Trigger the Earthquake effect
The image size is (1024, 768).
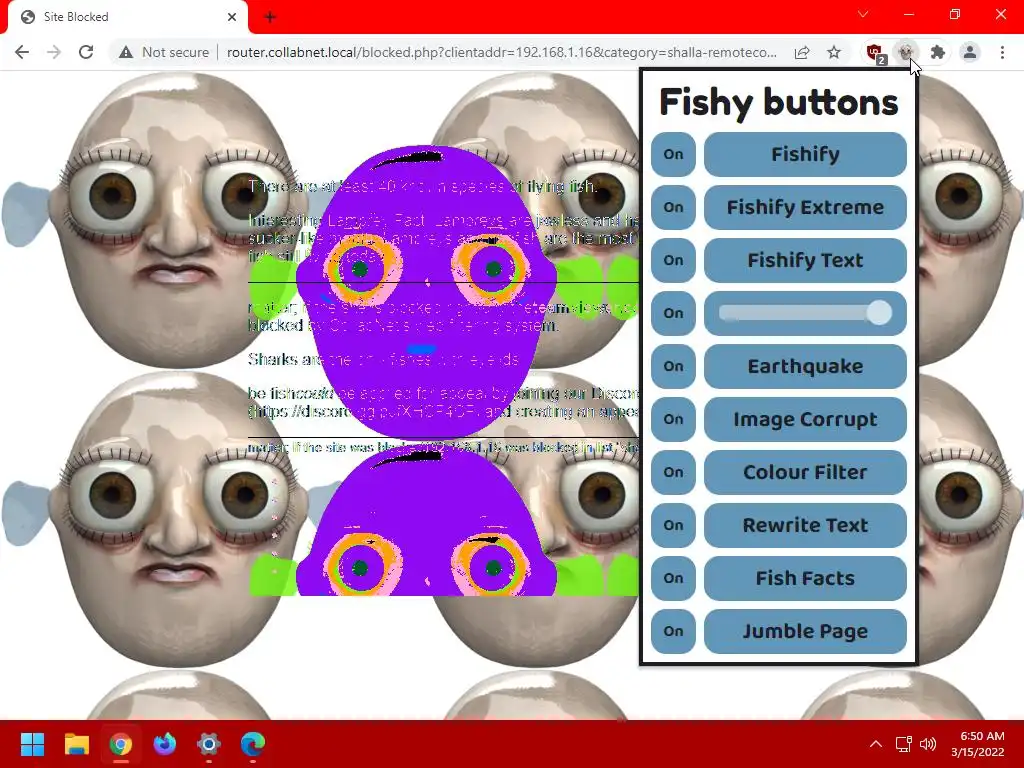(x=805, y=366)
